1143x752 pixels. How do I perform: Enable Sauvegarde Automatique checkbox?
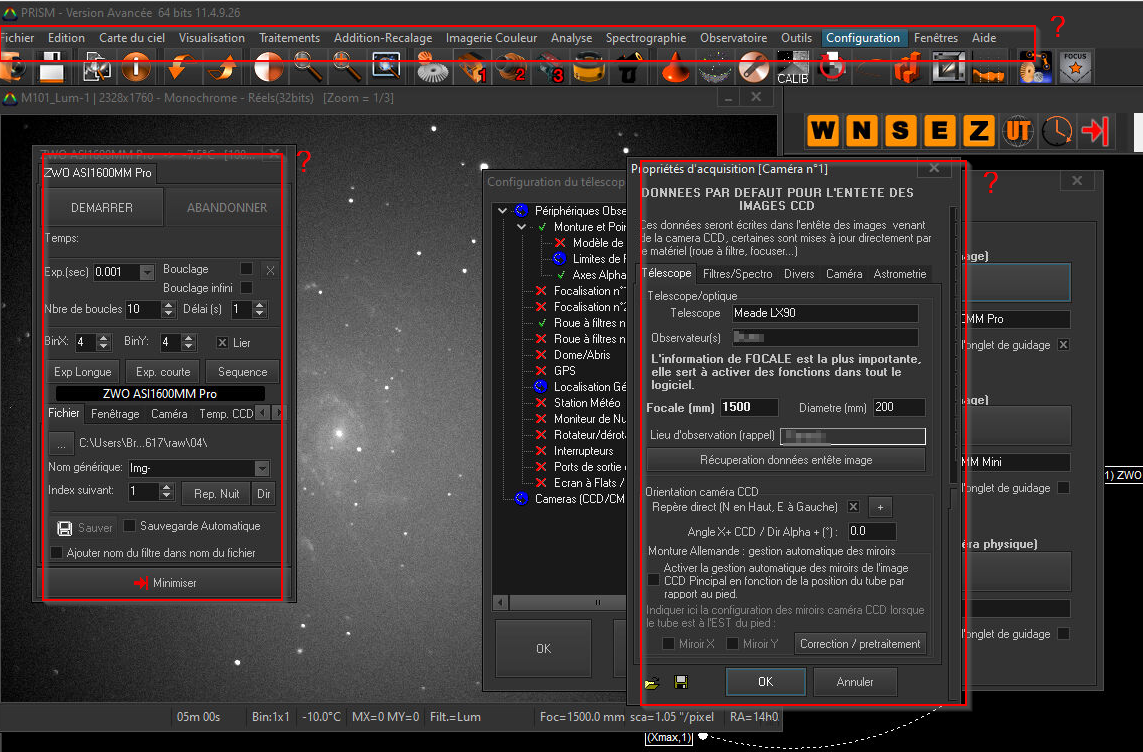(x=130, y=525)
